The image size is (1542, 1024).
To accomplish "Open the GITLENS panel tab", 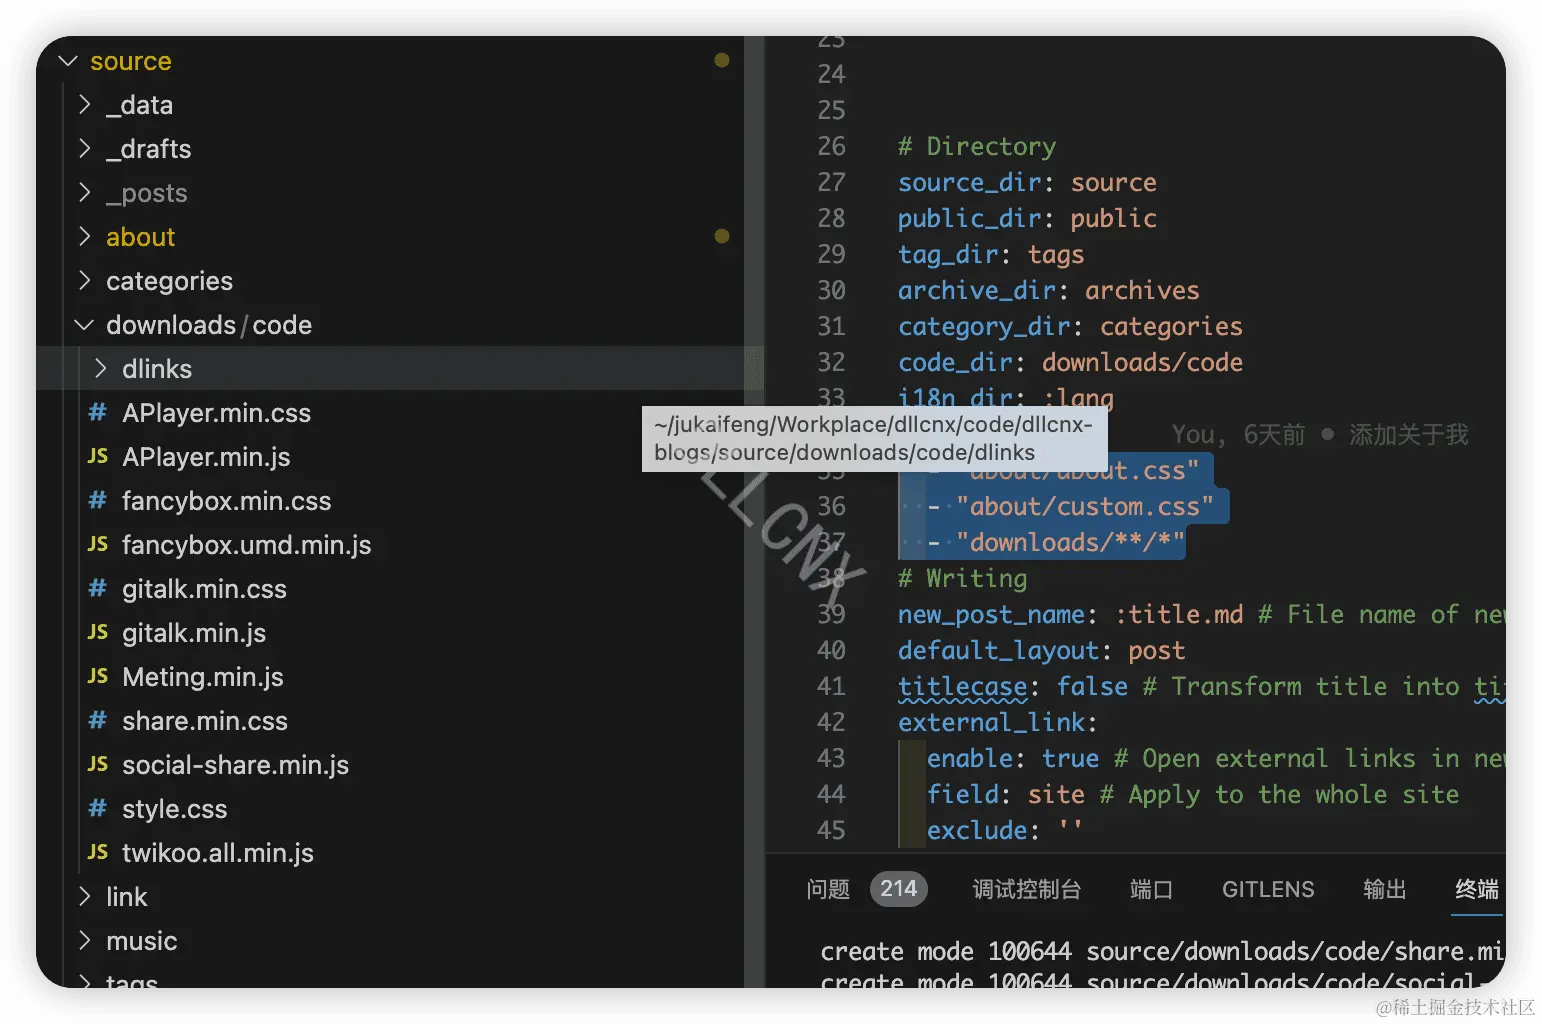I will 1268,889.
